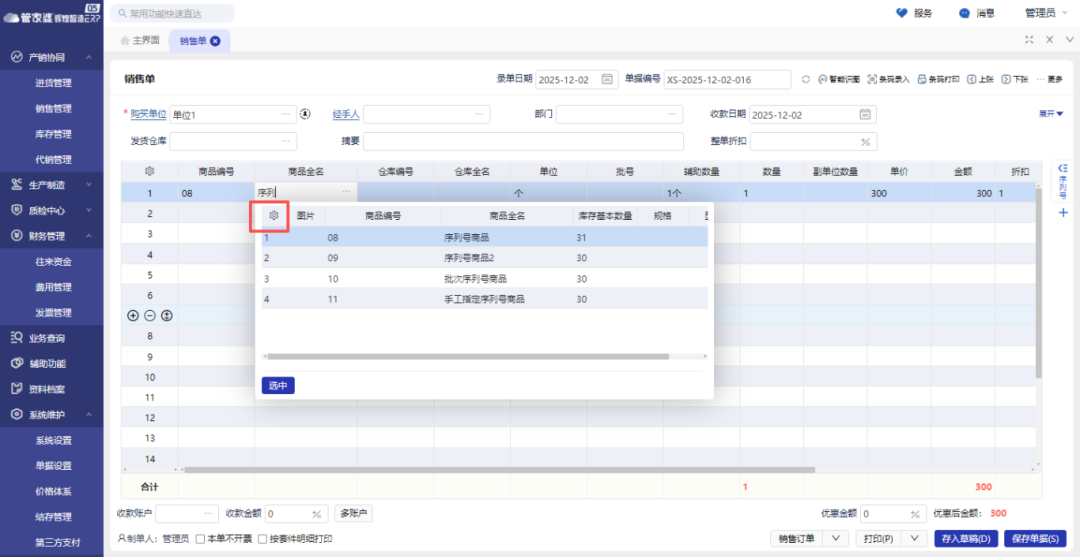Open 业务查询 in sidebar
The height and width of the screenshot is (557, 1080).
tap(47, 338)
